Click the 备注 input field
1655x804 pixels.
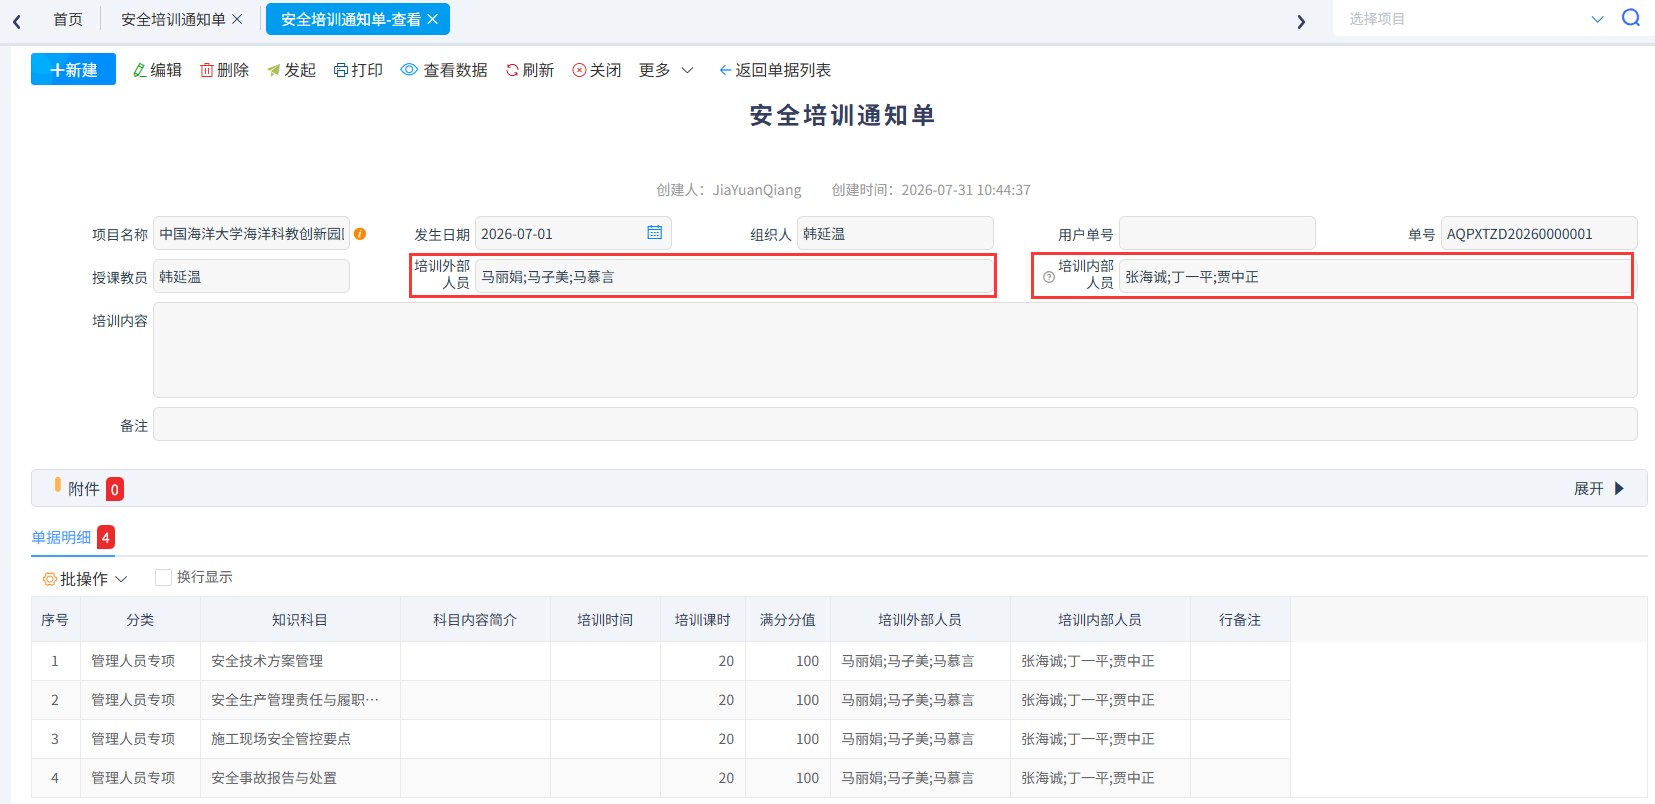tap(895, 424)
